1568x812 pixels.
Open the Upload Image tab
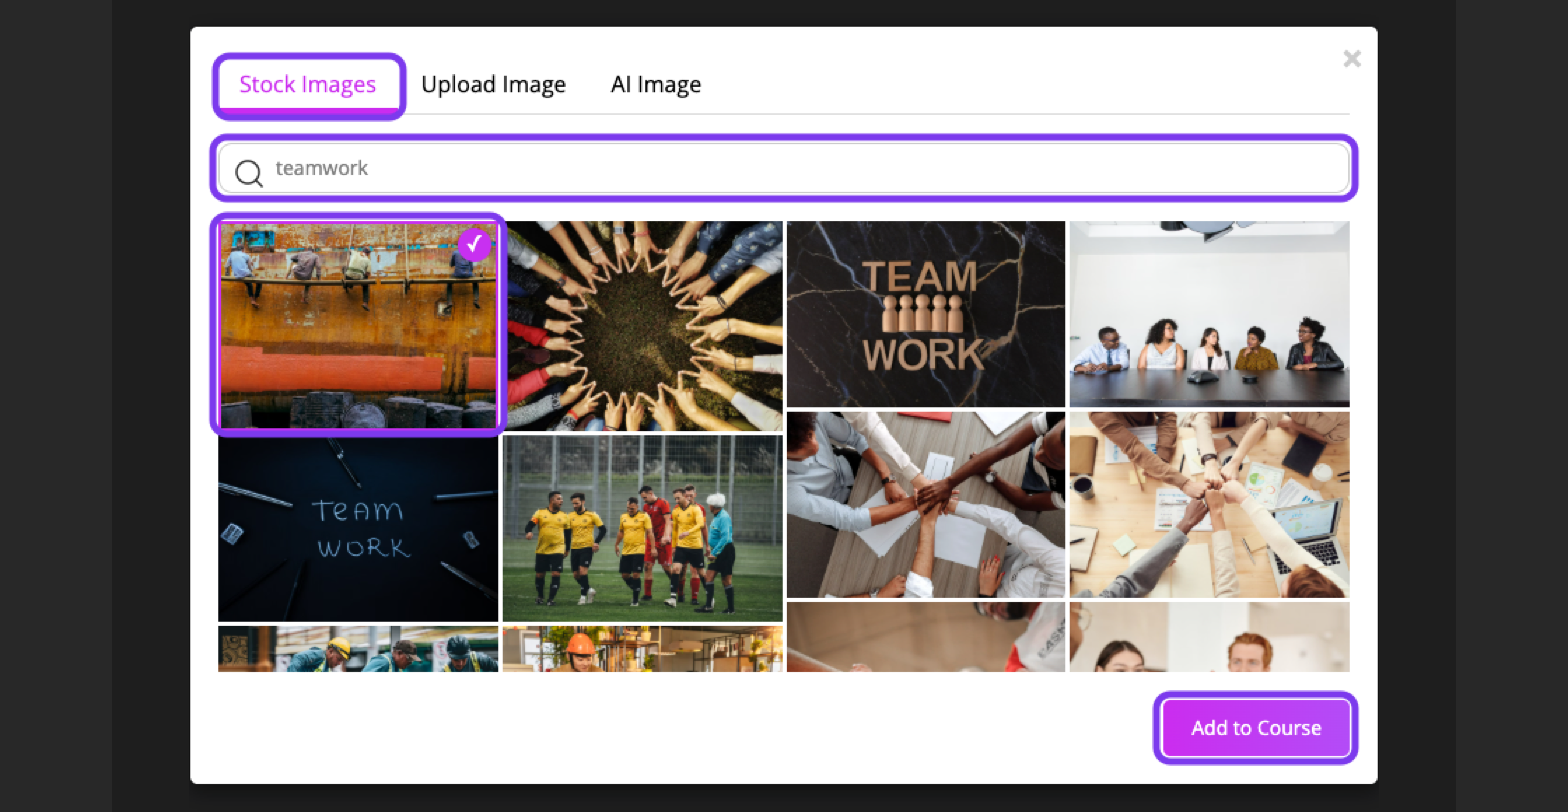coord(493,85)
